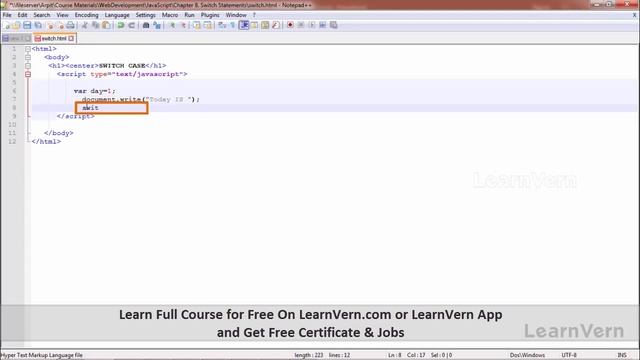Image resolution: width=640 pixels, height=360 pixels.
Task: Print the document via toolbar printer icon
Action: tap(71, 25)
